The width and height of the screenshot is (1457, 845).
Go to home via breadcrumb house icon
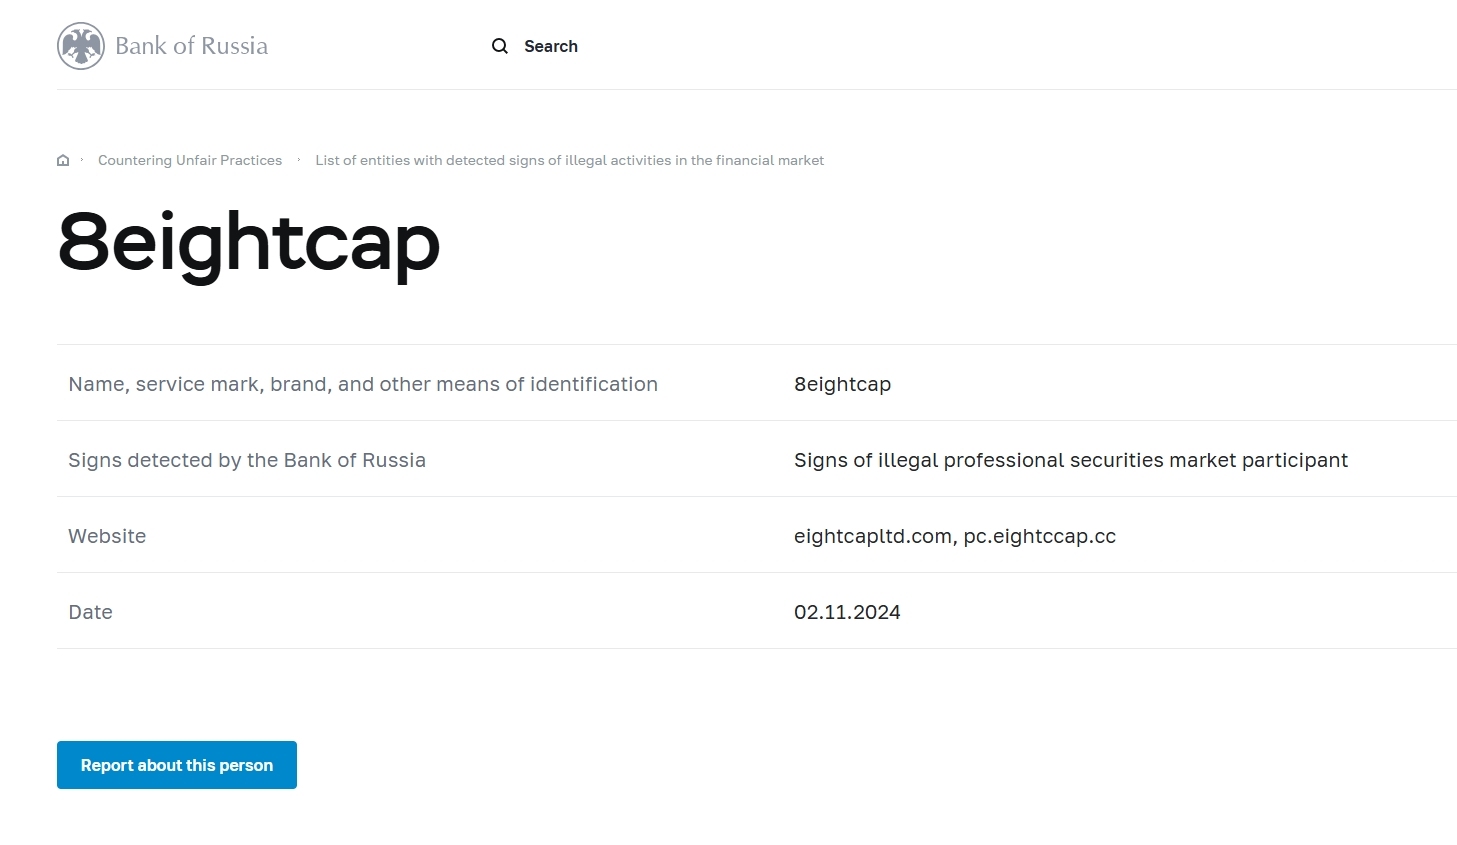coord(63,160)
